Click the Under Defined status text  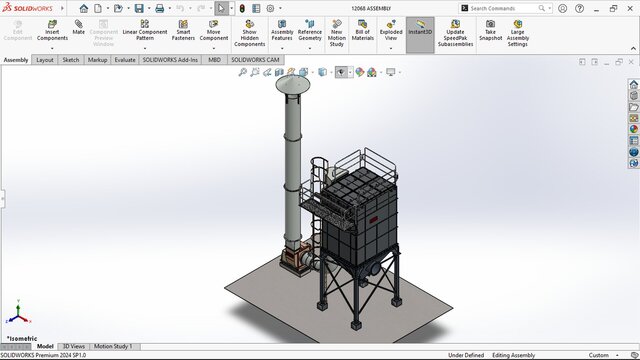466,355
